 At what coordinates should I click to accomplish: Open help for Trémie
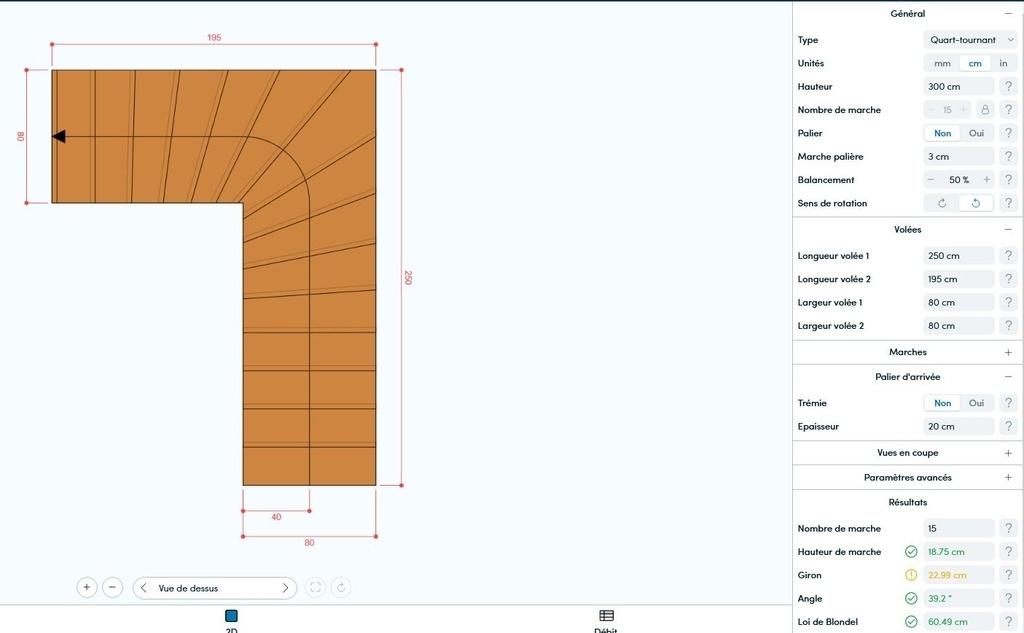1008,403
